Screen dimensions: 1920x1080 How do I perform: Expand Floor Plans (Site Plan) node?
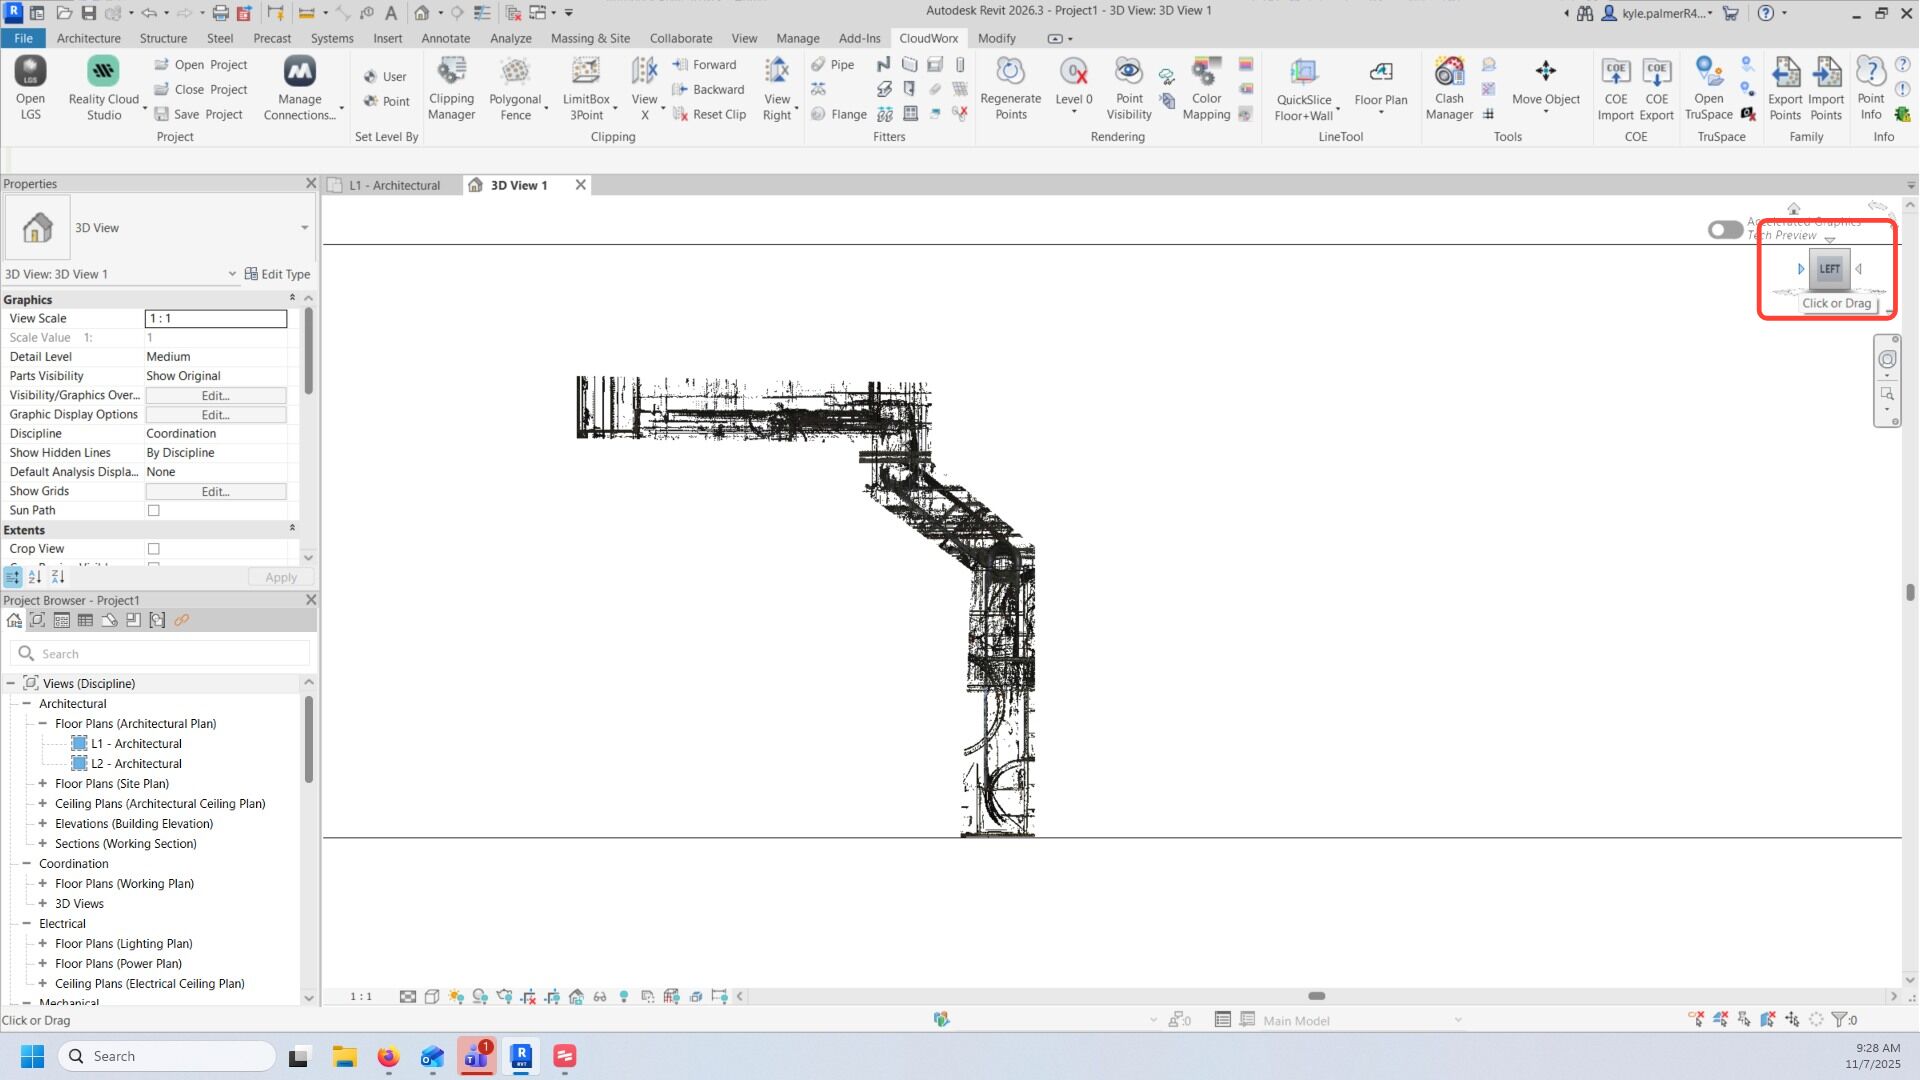click(43, 784)
